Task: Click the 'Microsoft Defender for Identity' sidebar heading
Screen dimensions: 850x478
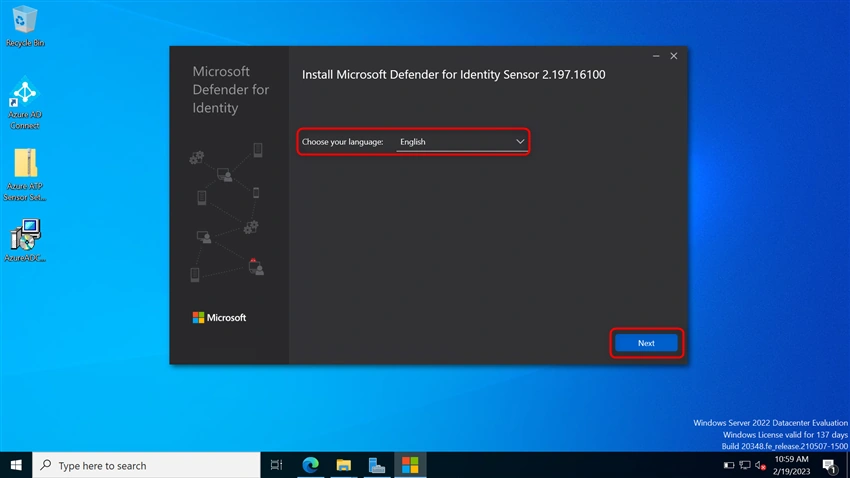Action: tap(230, 89)
